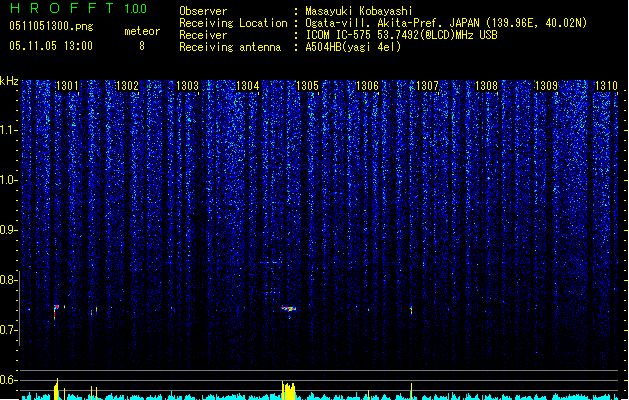This screenshot has height=400, width=629.
Task: Click the Receiver label
Action: coord(203,35)
